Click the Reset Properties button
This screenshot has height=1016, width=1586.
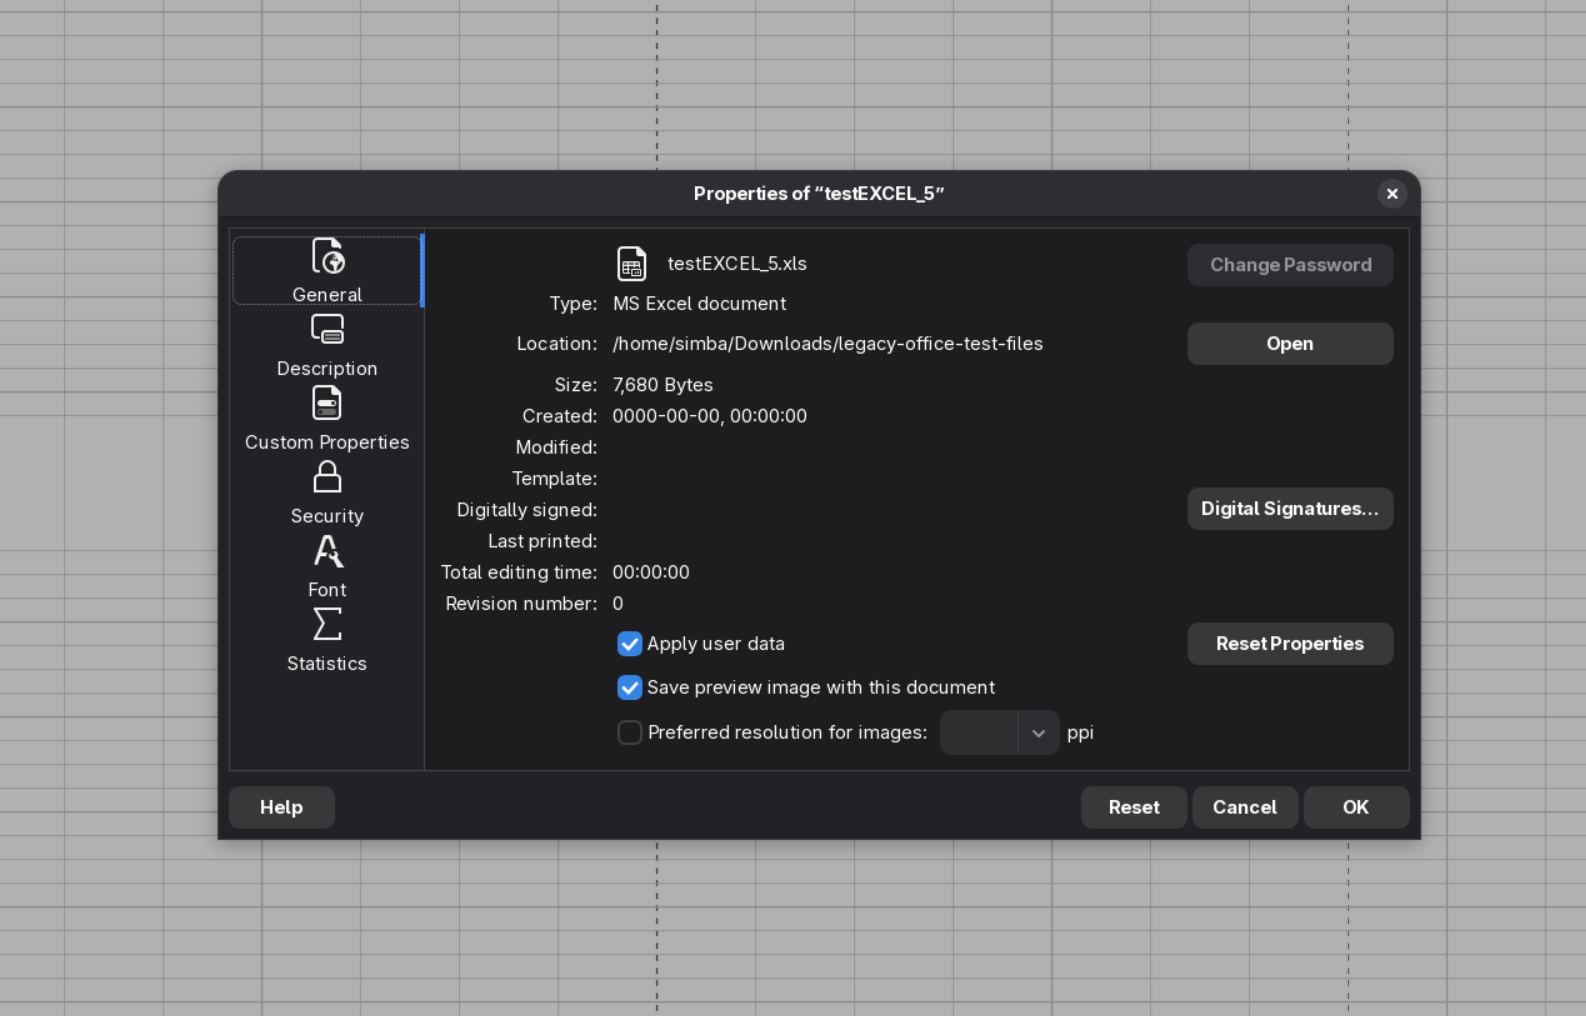[x=1290, y=644]
